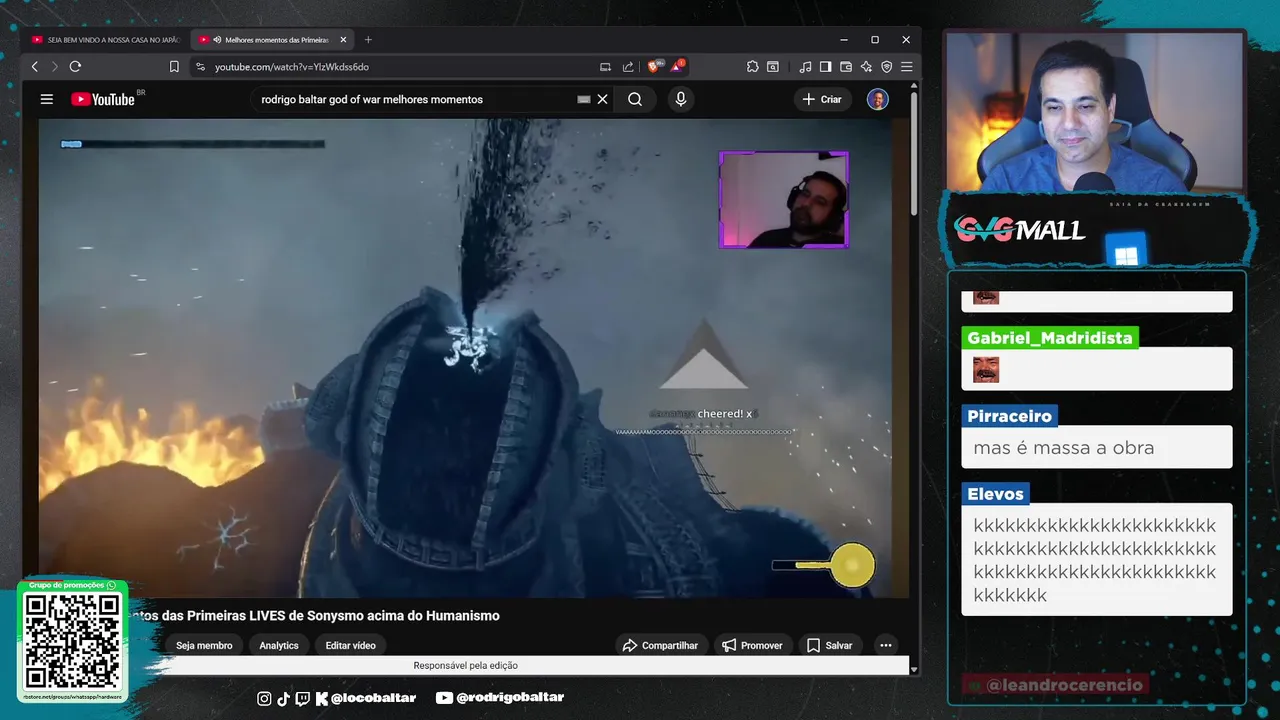Open the YouTube guide hamburger menu

pyautogui.click(x=46, y=99)
